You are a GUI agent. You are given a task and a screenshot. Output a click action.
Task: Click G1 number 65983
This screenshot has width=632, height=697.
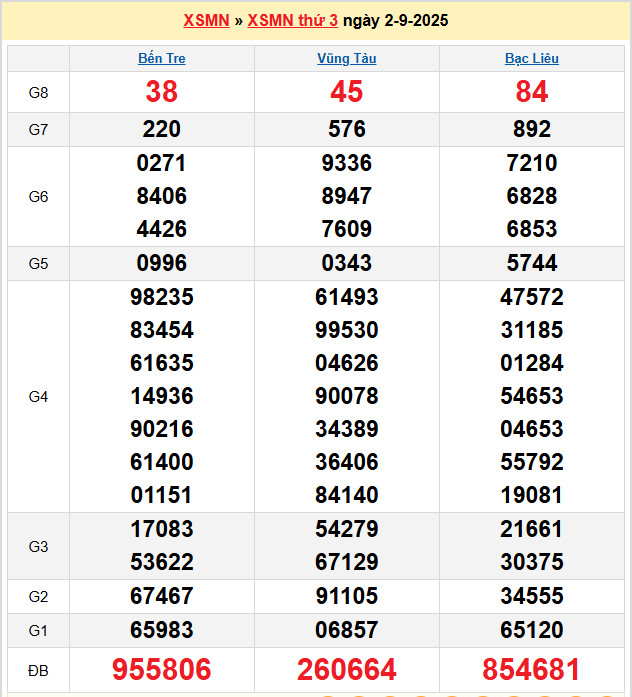pos(162,630)
